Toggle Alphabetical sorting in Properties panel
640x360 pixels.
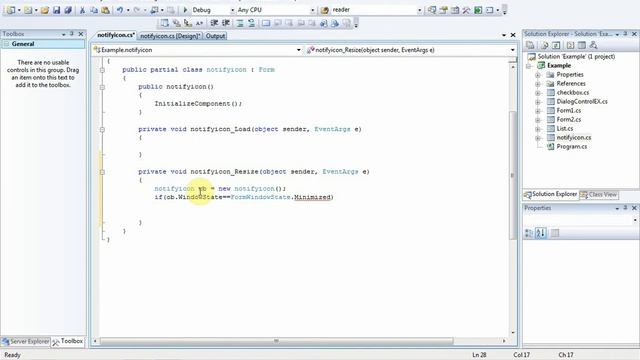pyautogui.click(x=541, y=233)
